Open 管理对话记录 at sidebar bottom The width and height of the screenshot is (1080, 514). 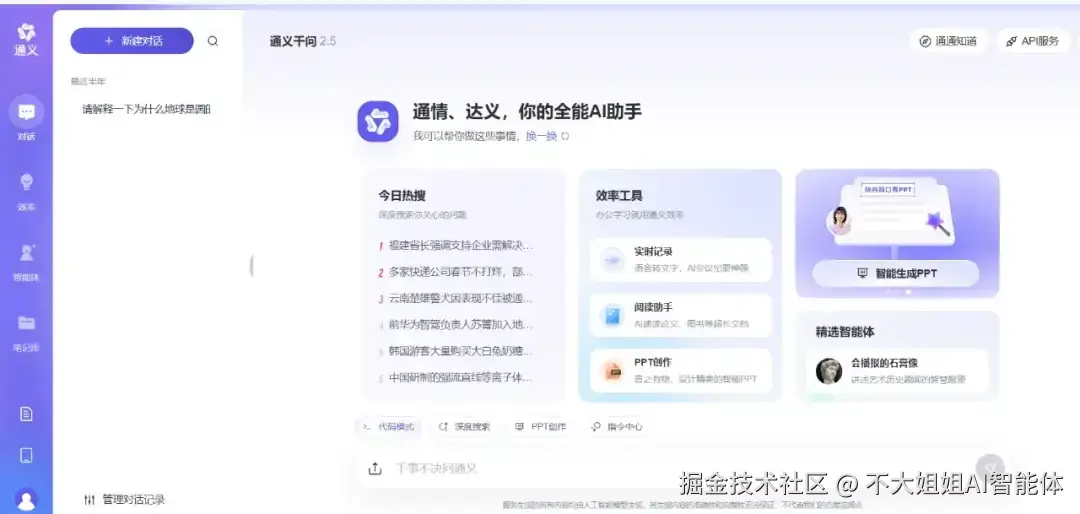coord(124,500)
